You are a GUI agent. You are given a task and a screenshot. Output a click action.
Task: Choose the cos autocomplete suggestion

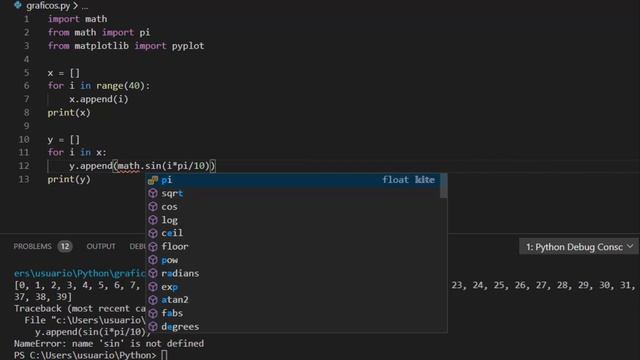click(293, 207)
